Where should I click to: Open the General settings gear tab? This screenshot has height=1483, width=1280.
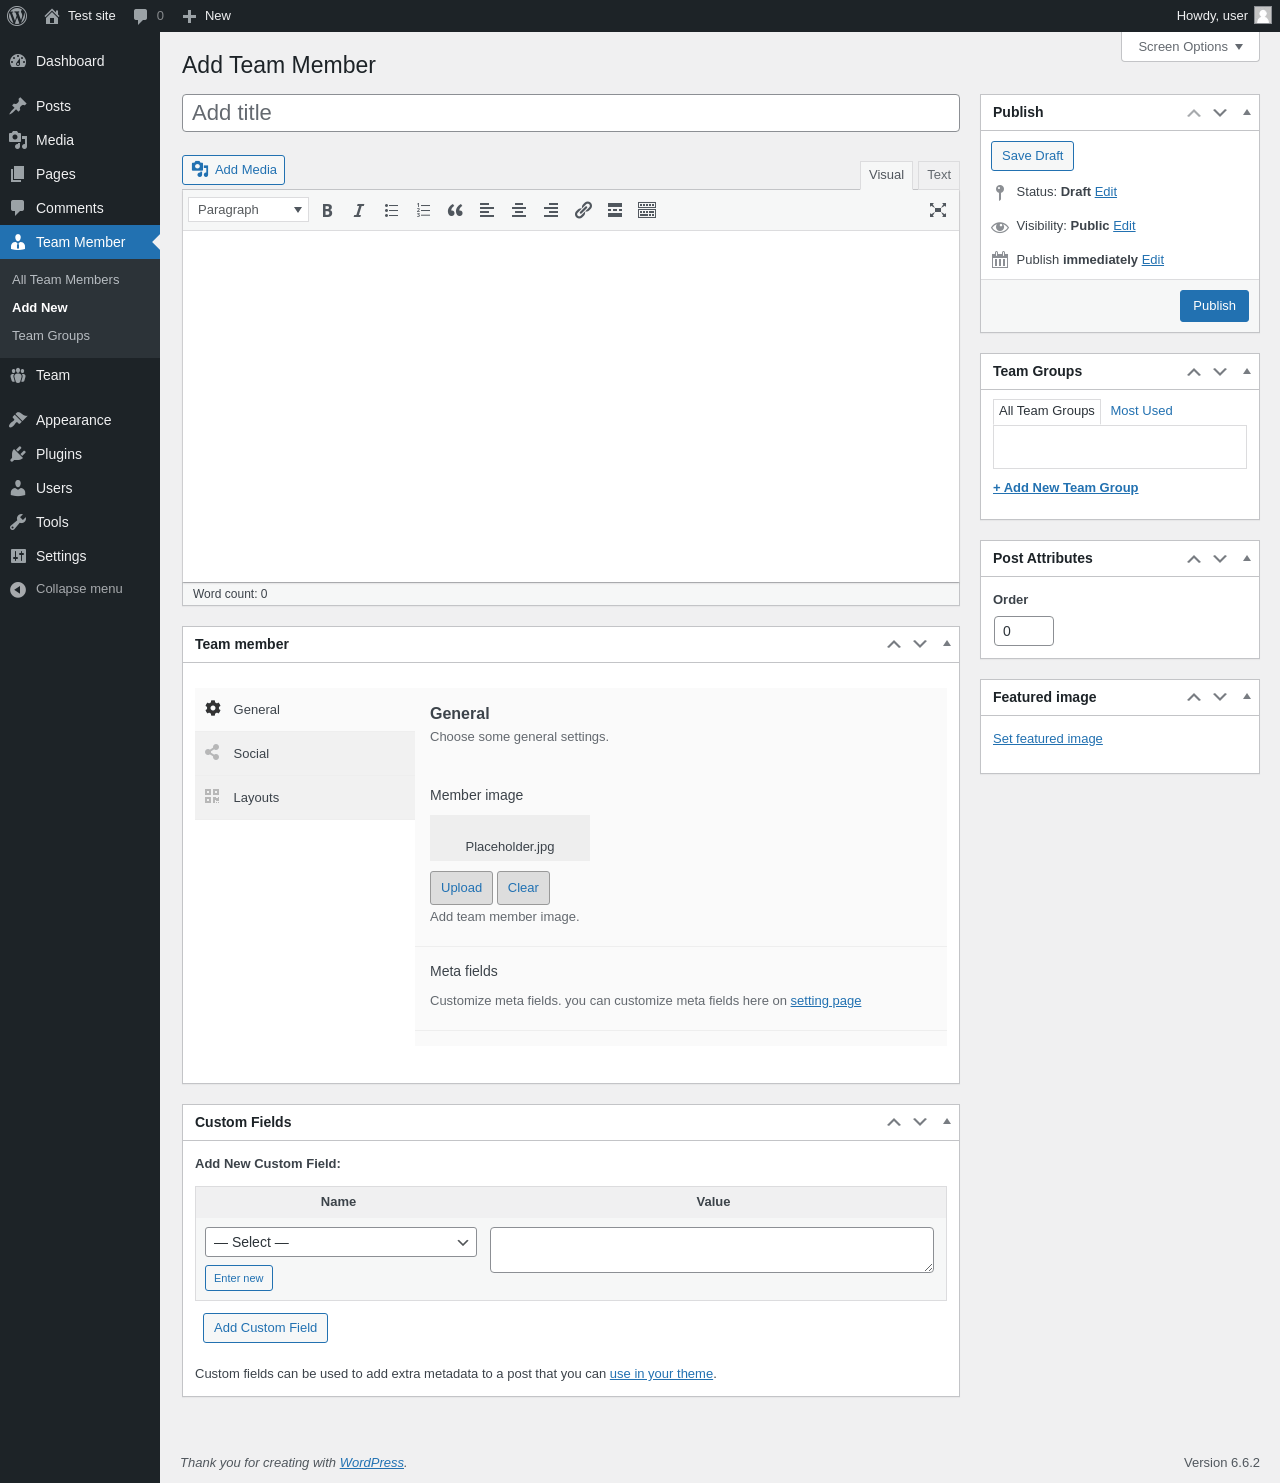coord(305,709)
